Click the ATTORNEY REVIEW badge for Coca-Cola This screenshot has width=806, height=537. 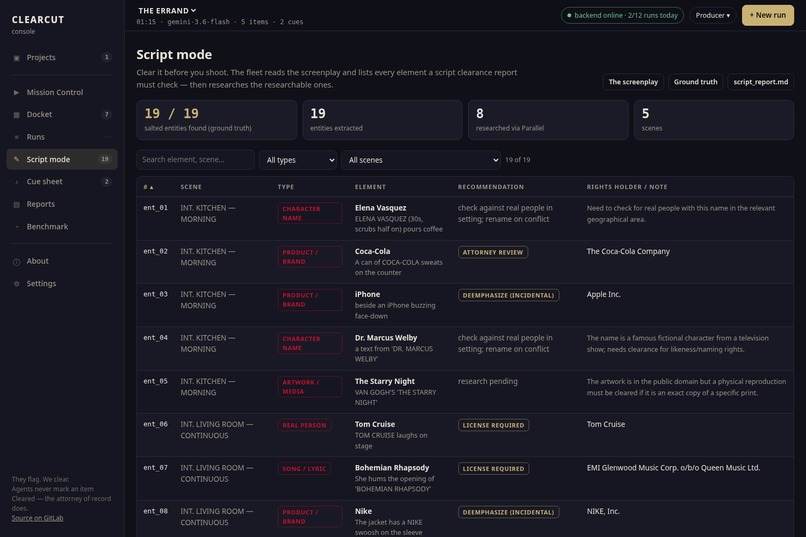pyautogui.click(x=492, y=252)
